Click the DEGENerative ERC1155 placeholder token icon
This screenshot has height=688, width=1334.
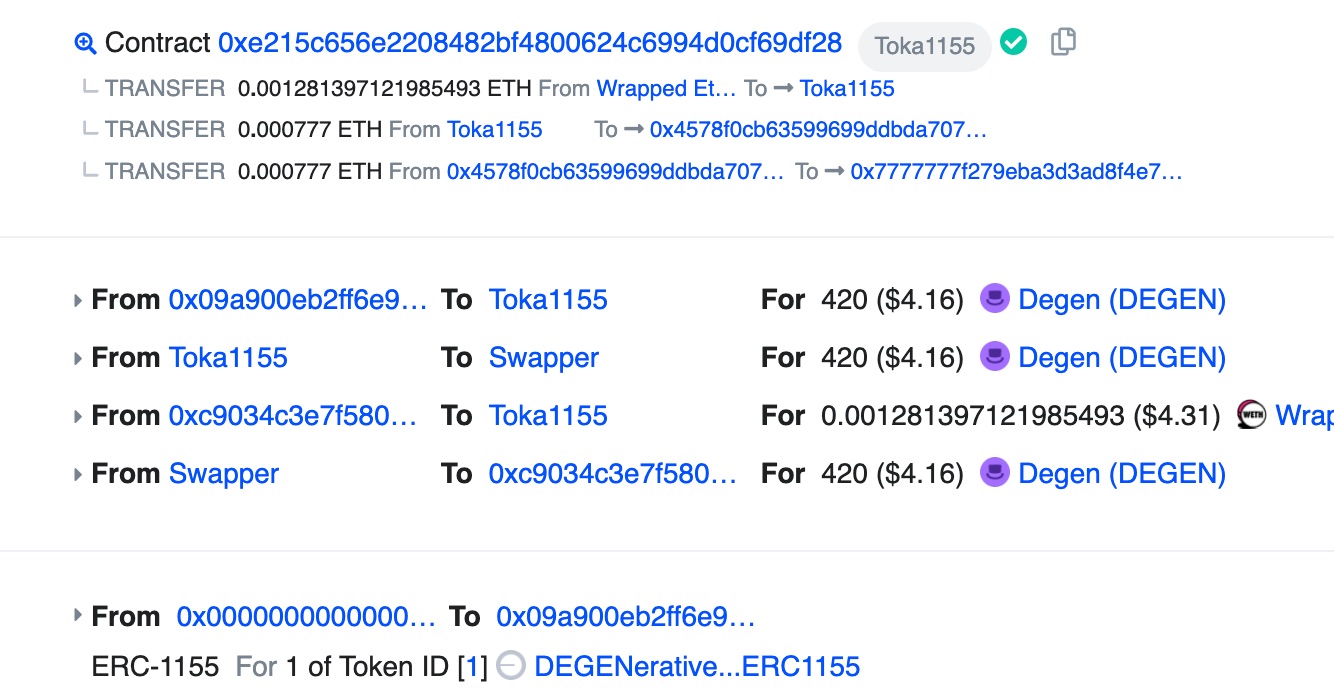coord(511,666)
